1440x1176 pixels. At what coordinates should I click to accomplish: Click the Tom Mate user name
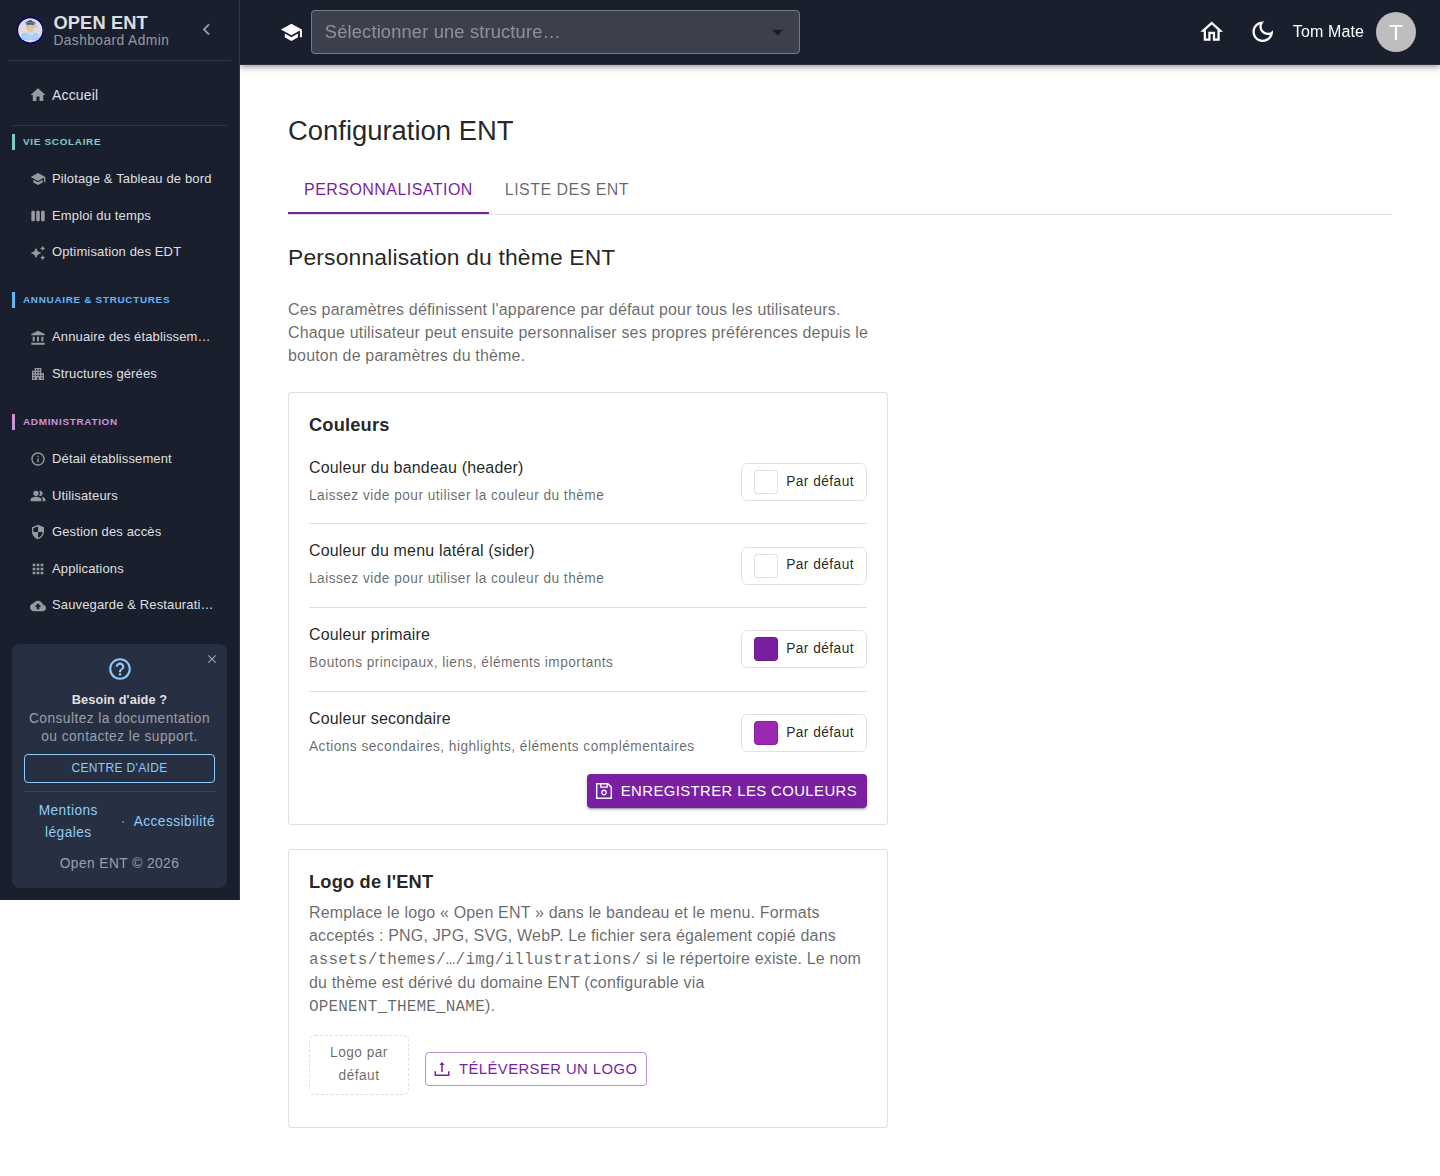(1328, 32)
